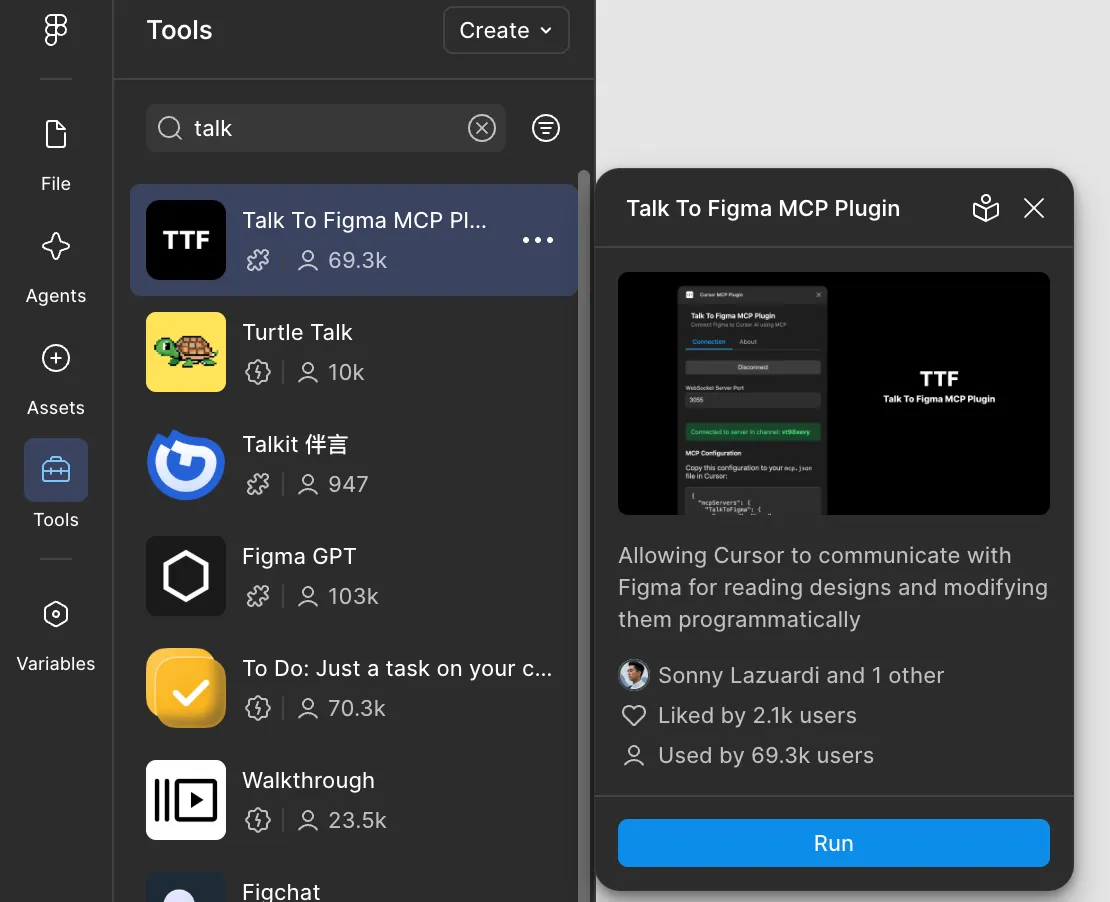The height and width of the screenshot is (902, 1110).
Task: Open the filter options icon
Action: click(x=546, y=128)
